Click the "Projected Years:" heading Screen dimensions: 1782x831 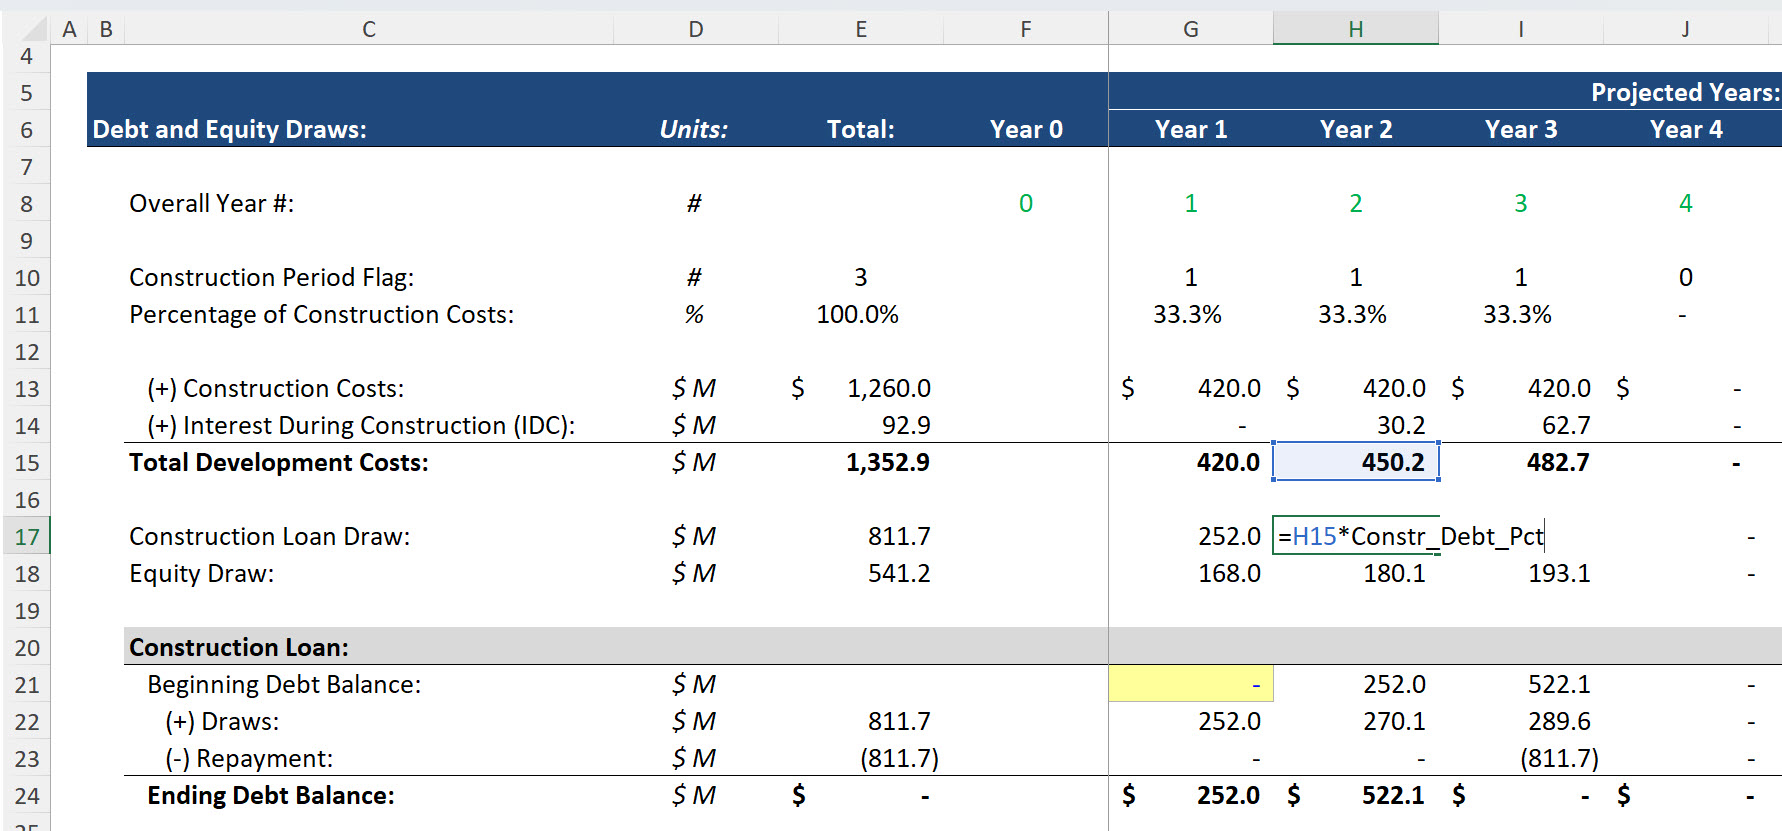point(1685,93)
